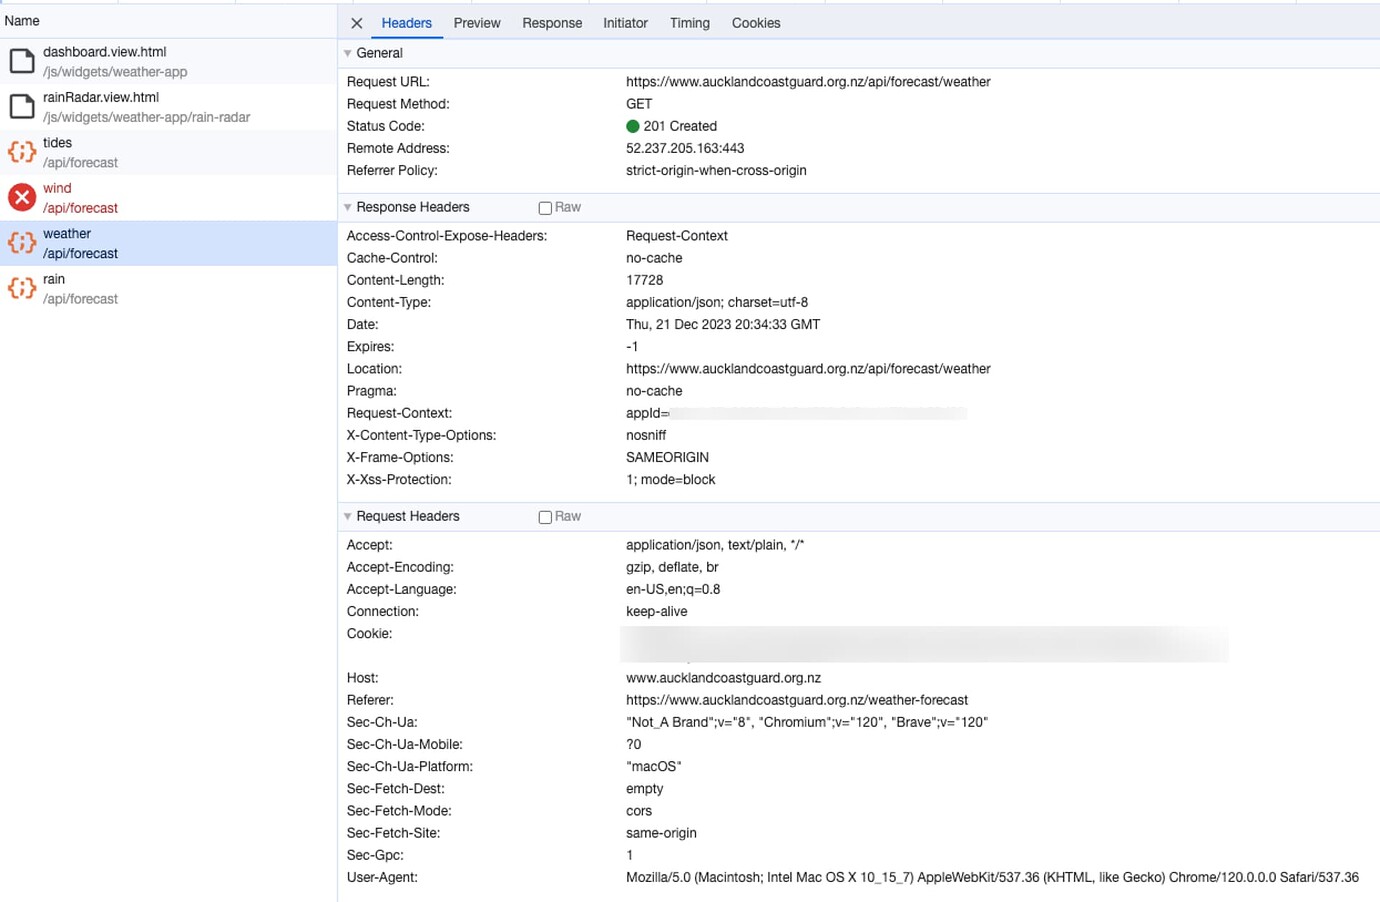Click the JSON icon beside the weather request
1380x902 pixels.
click(x=23, y=242)
